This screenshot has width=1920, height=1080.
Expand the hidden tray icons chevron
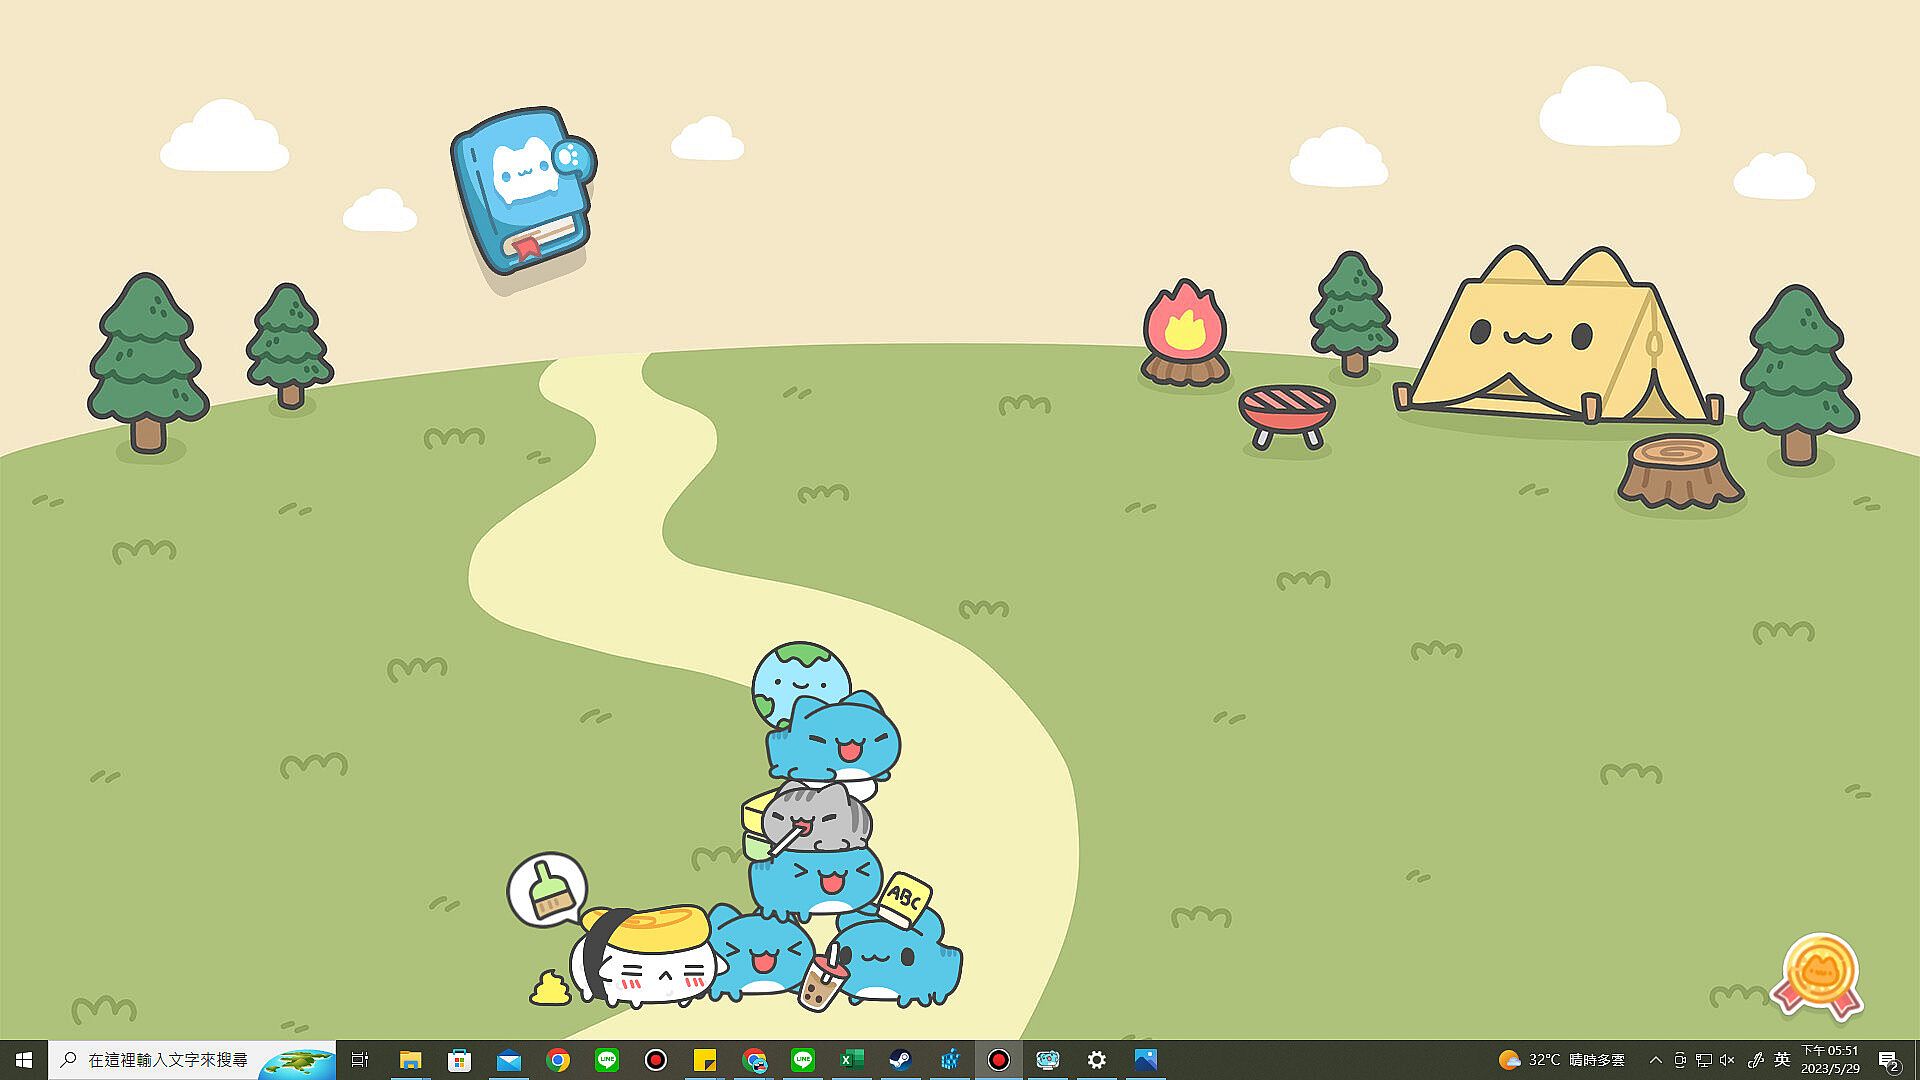point(1655,1060)
